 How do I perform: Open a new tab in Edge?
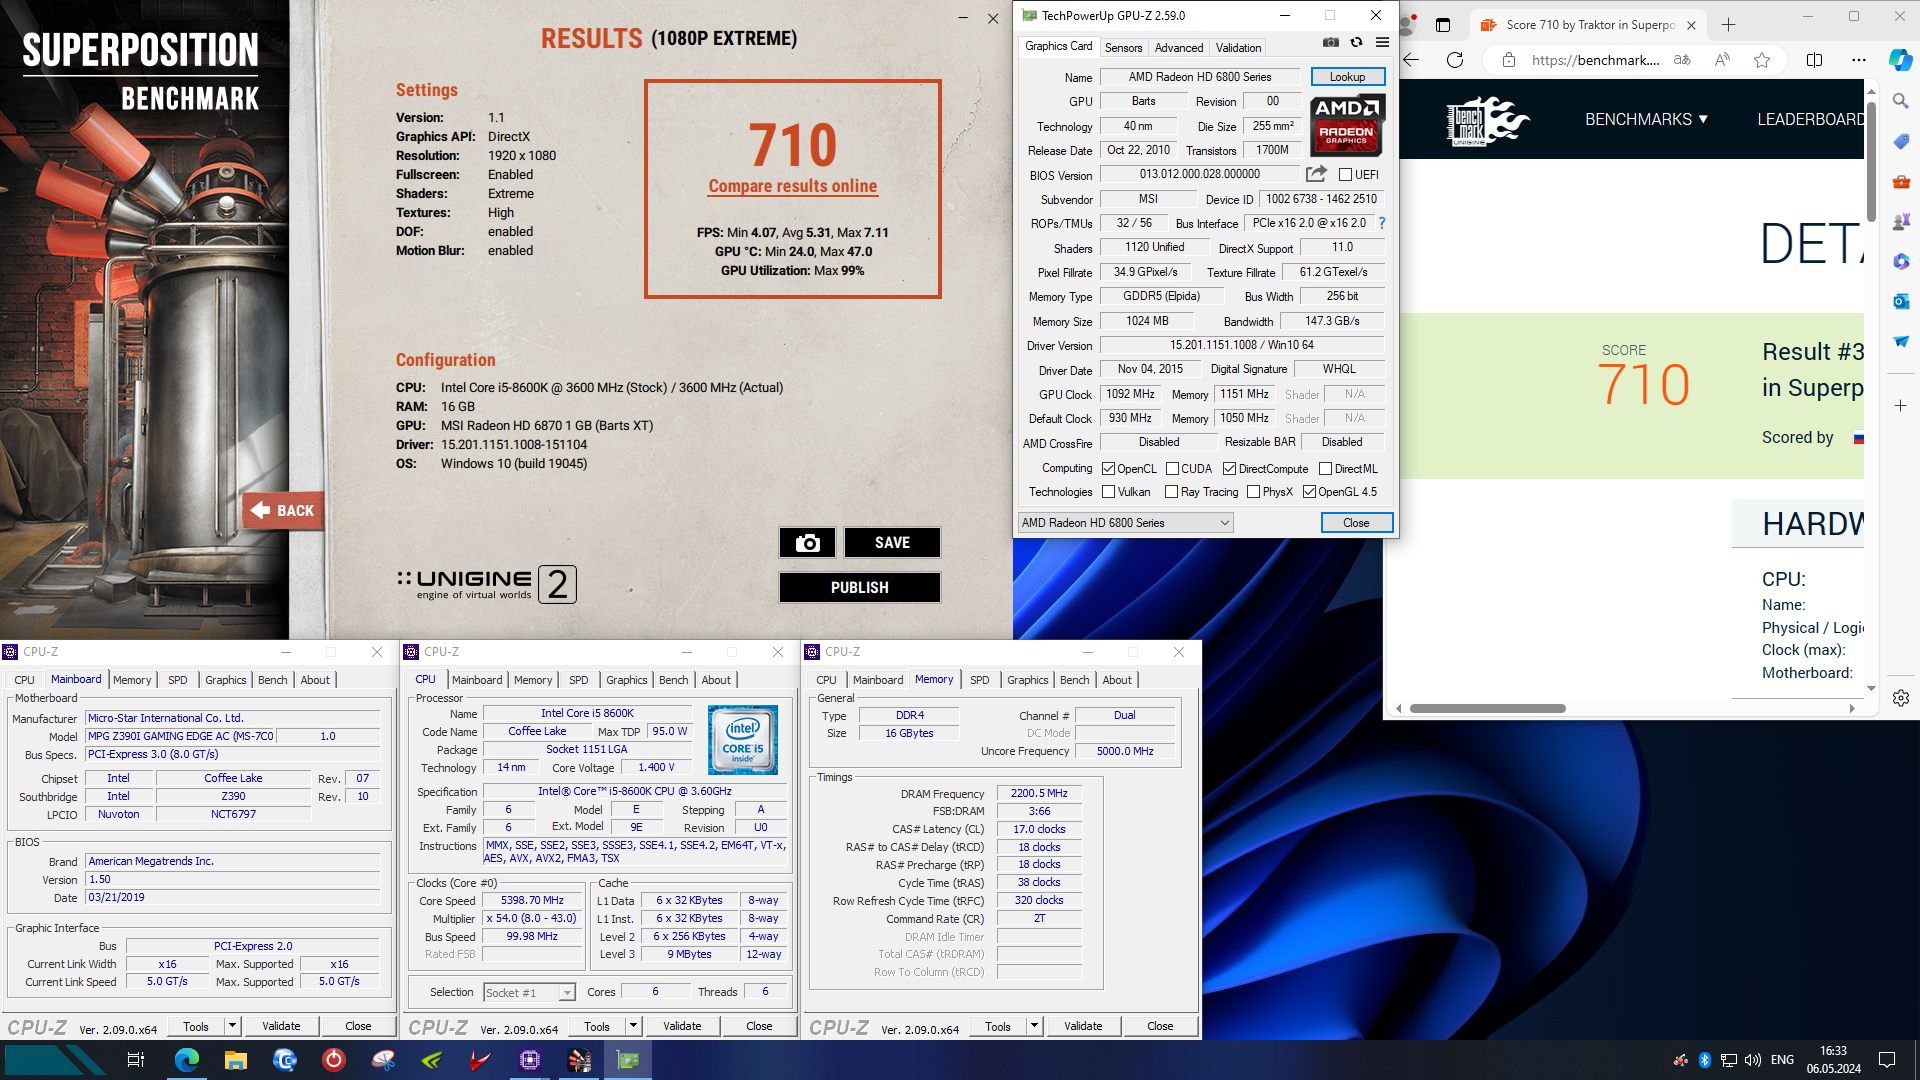(x=1729, y=25)
